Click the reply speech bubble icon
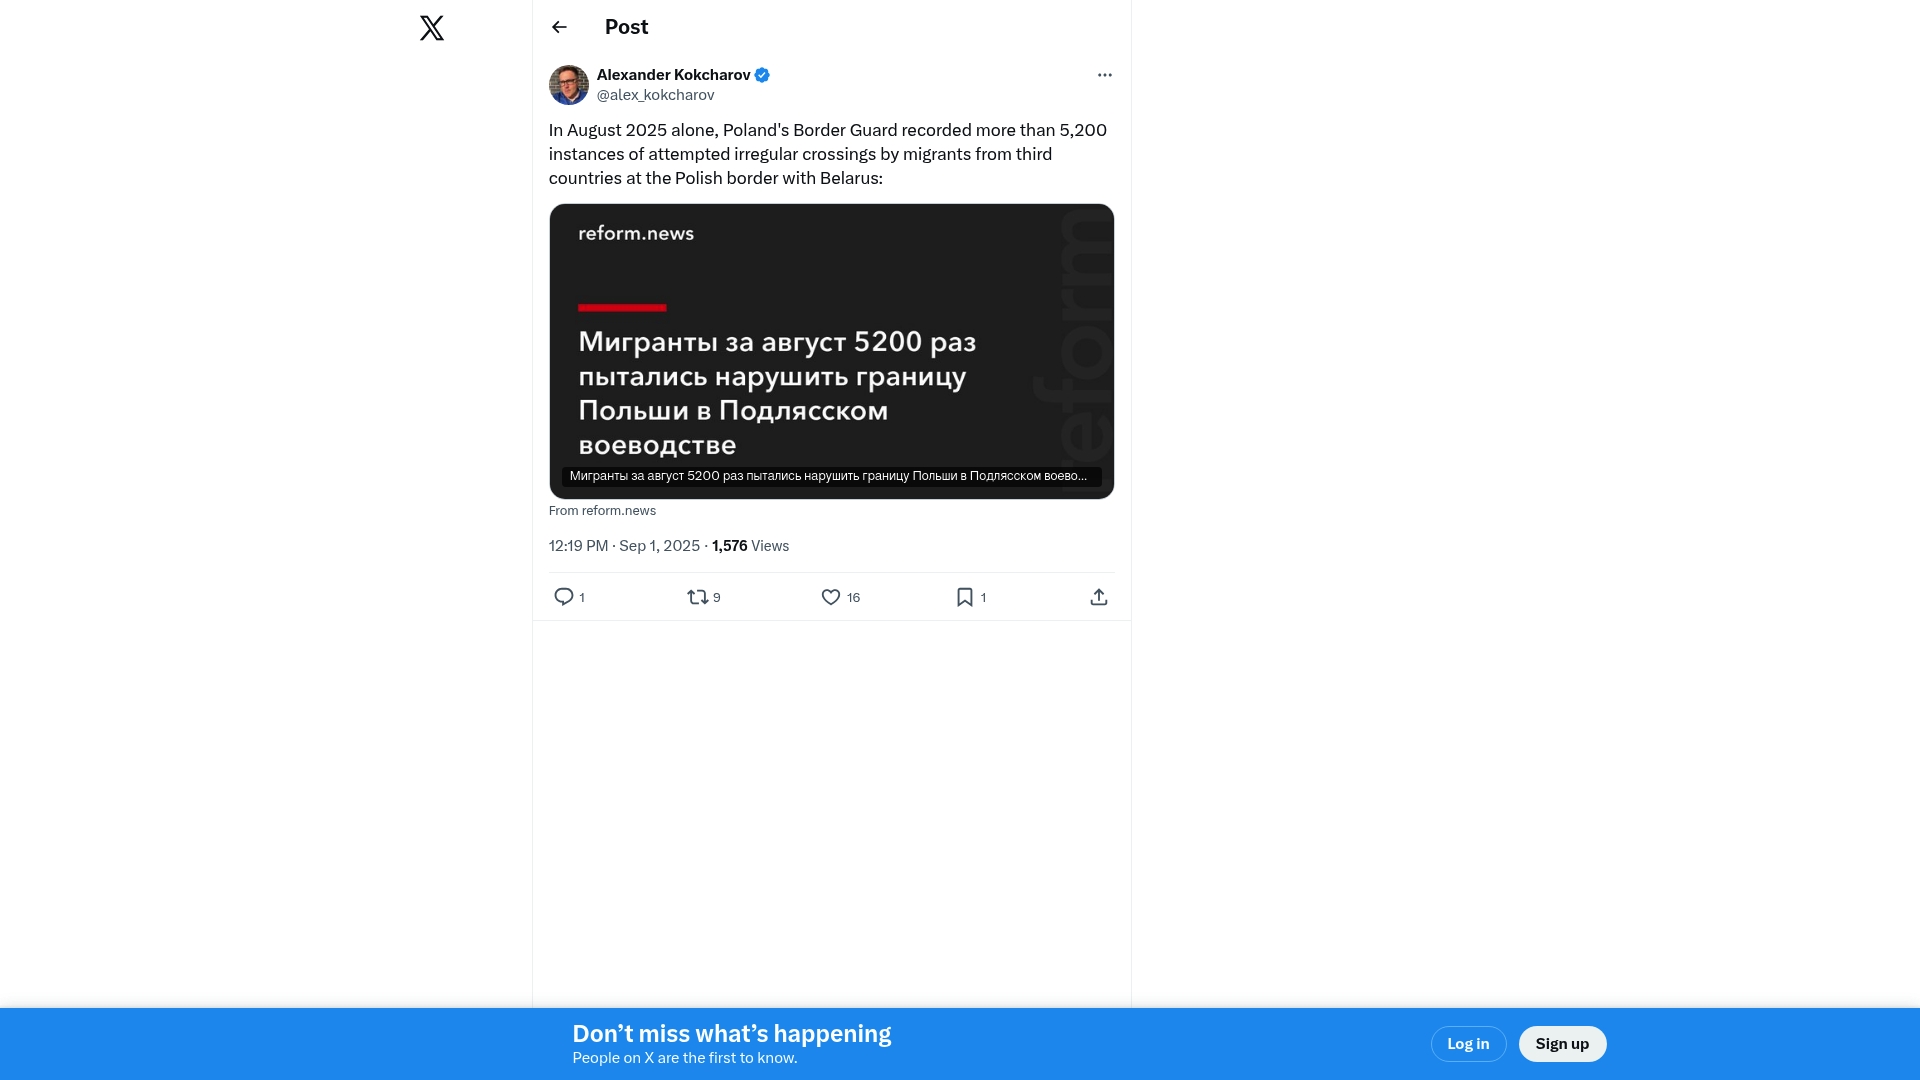 tap(564, 597)
